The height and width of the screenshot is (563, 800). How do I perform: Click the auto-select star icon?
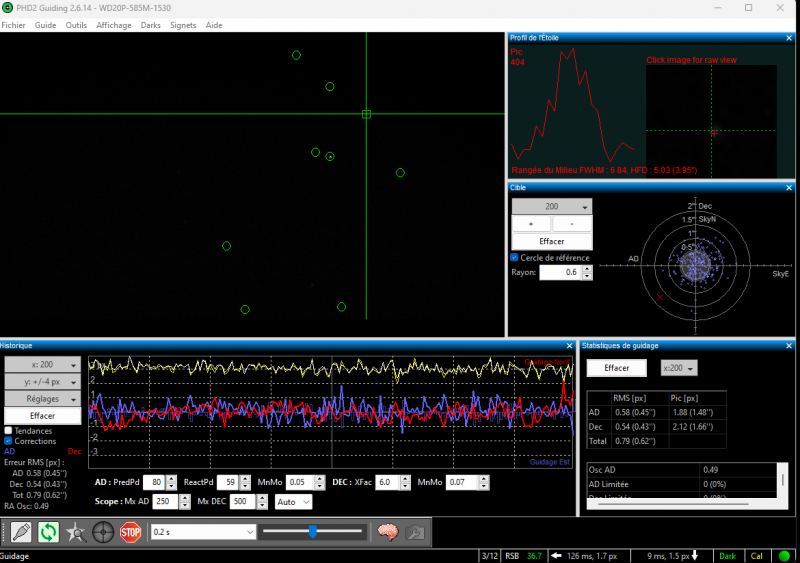(x=76, y=532)
